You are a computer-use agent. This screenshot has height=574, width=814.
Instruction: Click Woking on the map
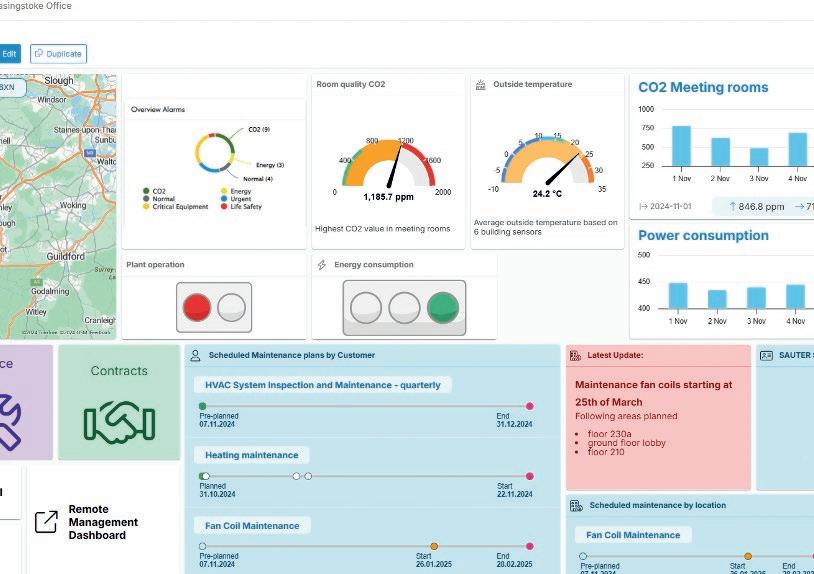73,206
